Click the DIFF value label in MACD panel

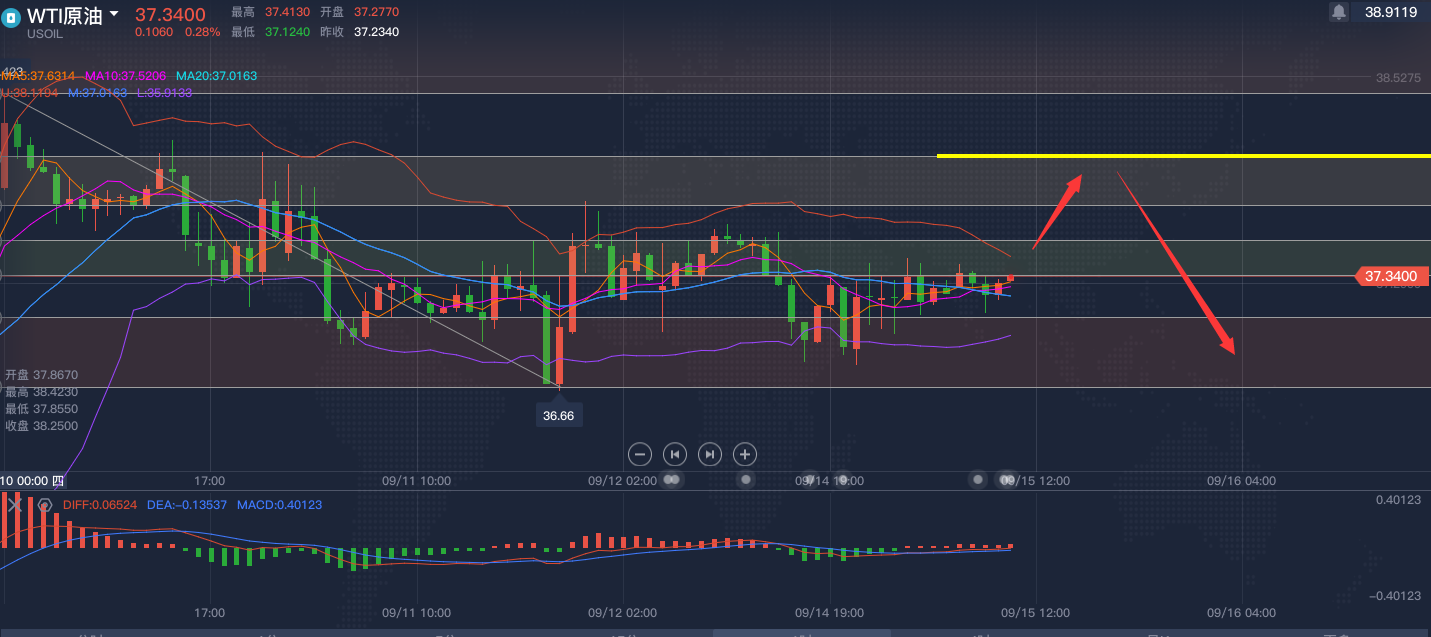click(x=100, y=505)
